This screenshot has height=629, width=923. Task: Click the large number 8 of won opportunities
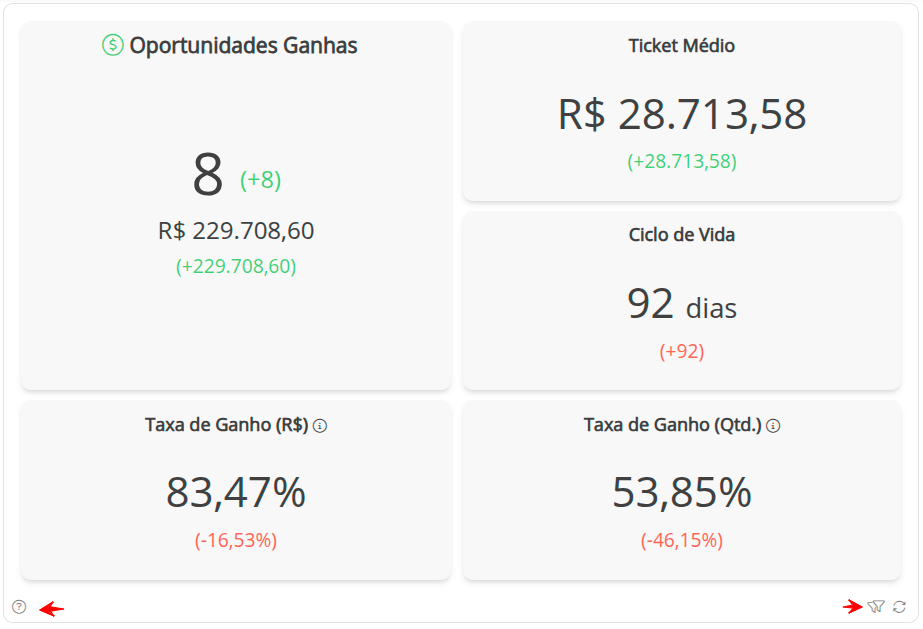click(207, 175)
